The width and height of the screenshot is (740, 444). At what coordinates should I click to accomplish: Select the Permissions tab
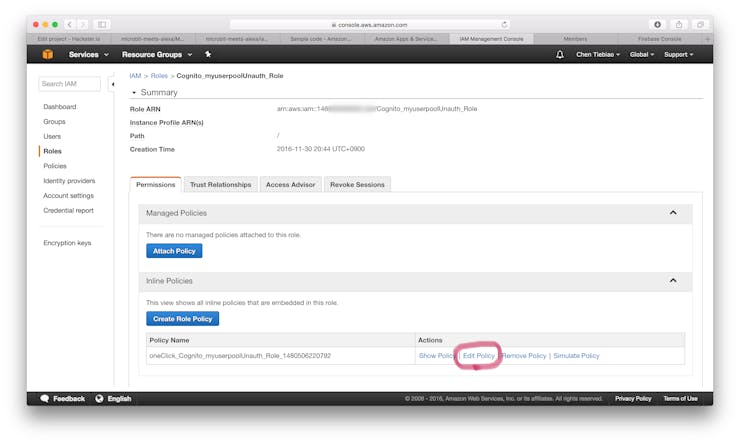coord(155,184)
